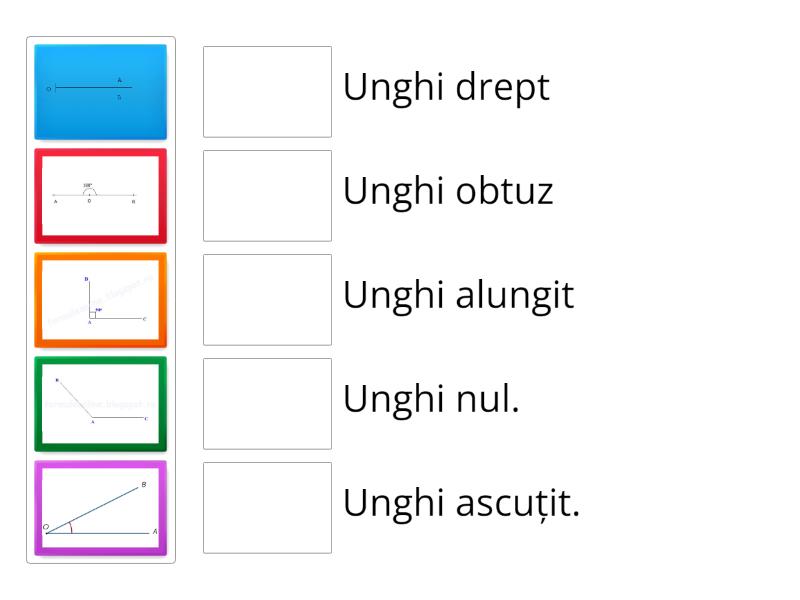Click the Unghi drept text label
The height and width of the screenshot is (600, 800).
[x=446, y=88]
